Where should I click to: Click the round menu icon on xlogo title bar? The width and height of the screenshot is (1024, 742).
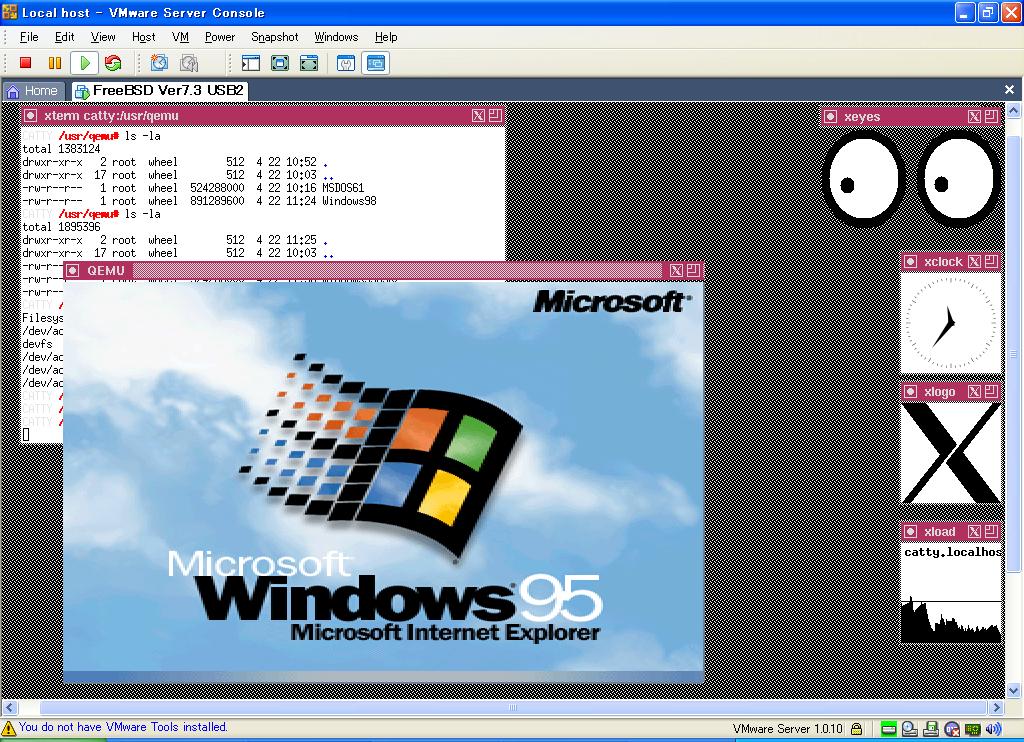910,391
